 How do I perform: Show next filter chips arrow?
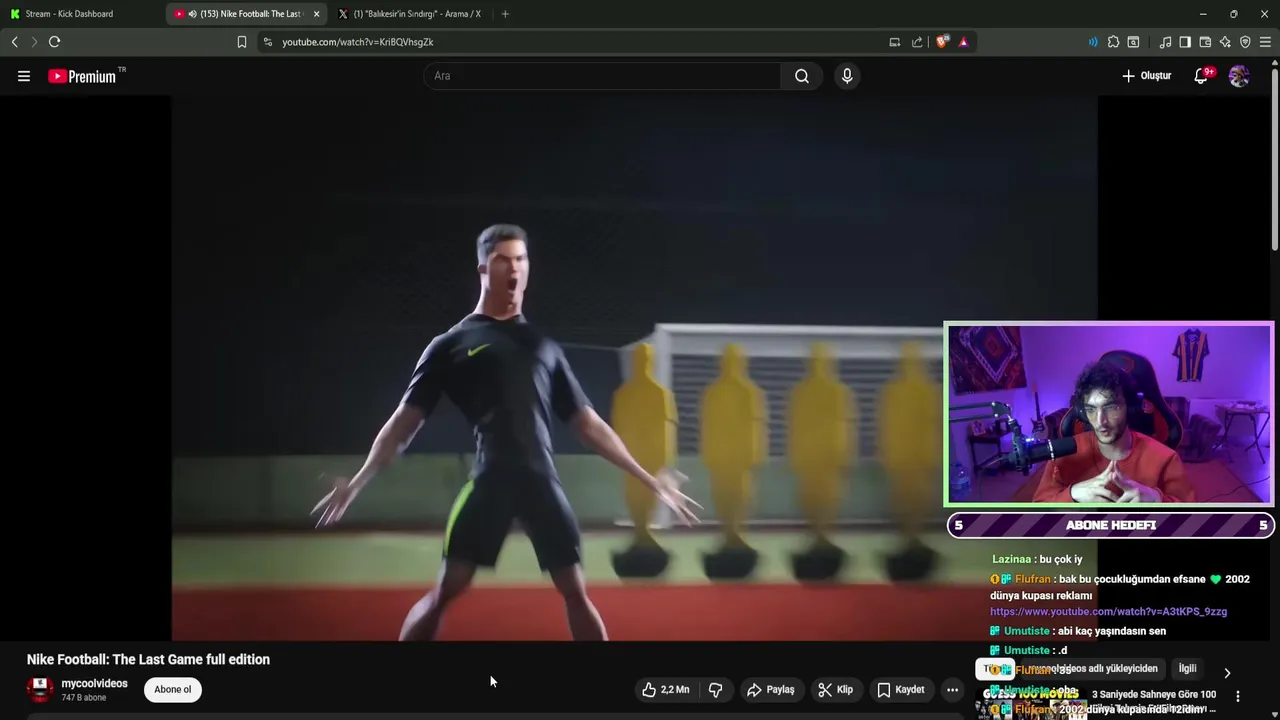pos(1227,673)
